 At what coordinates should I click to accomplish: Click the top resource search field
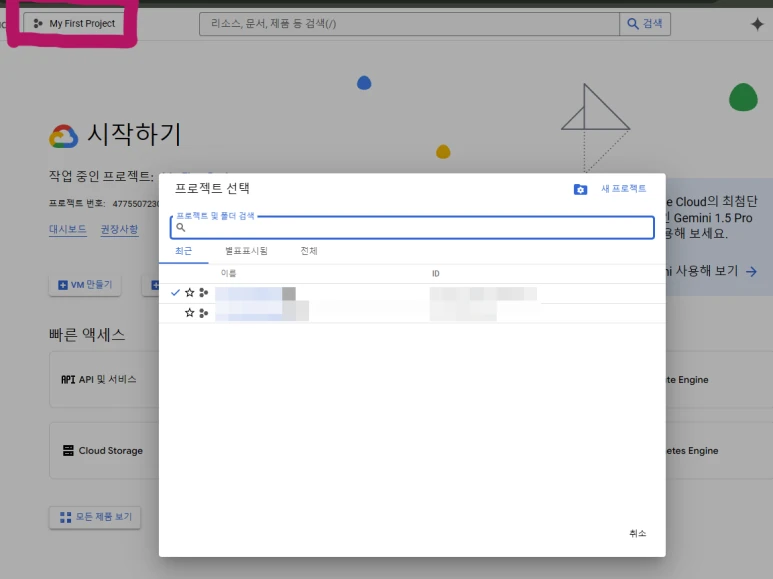409,24
